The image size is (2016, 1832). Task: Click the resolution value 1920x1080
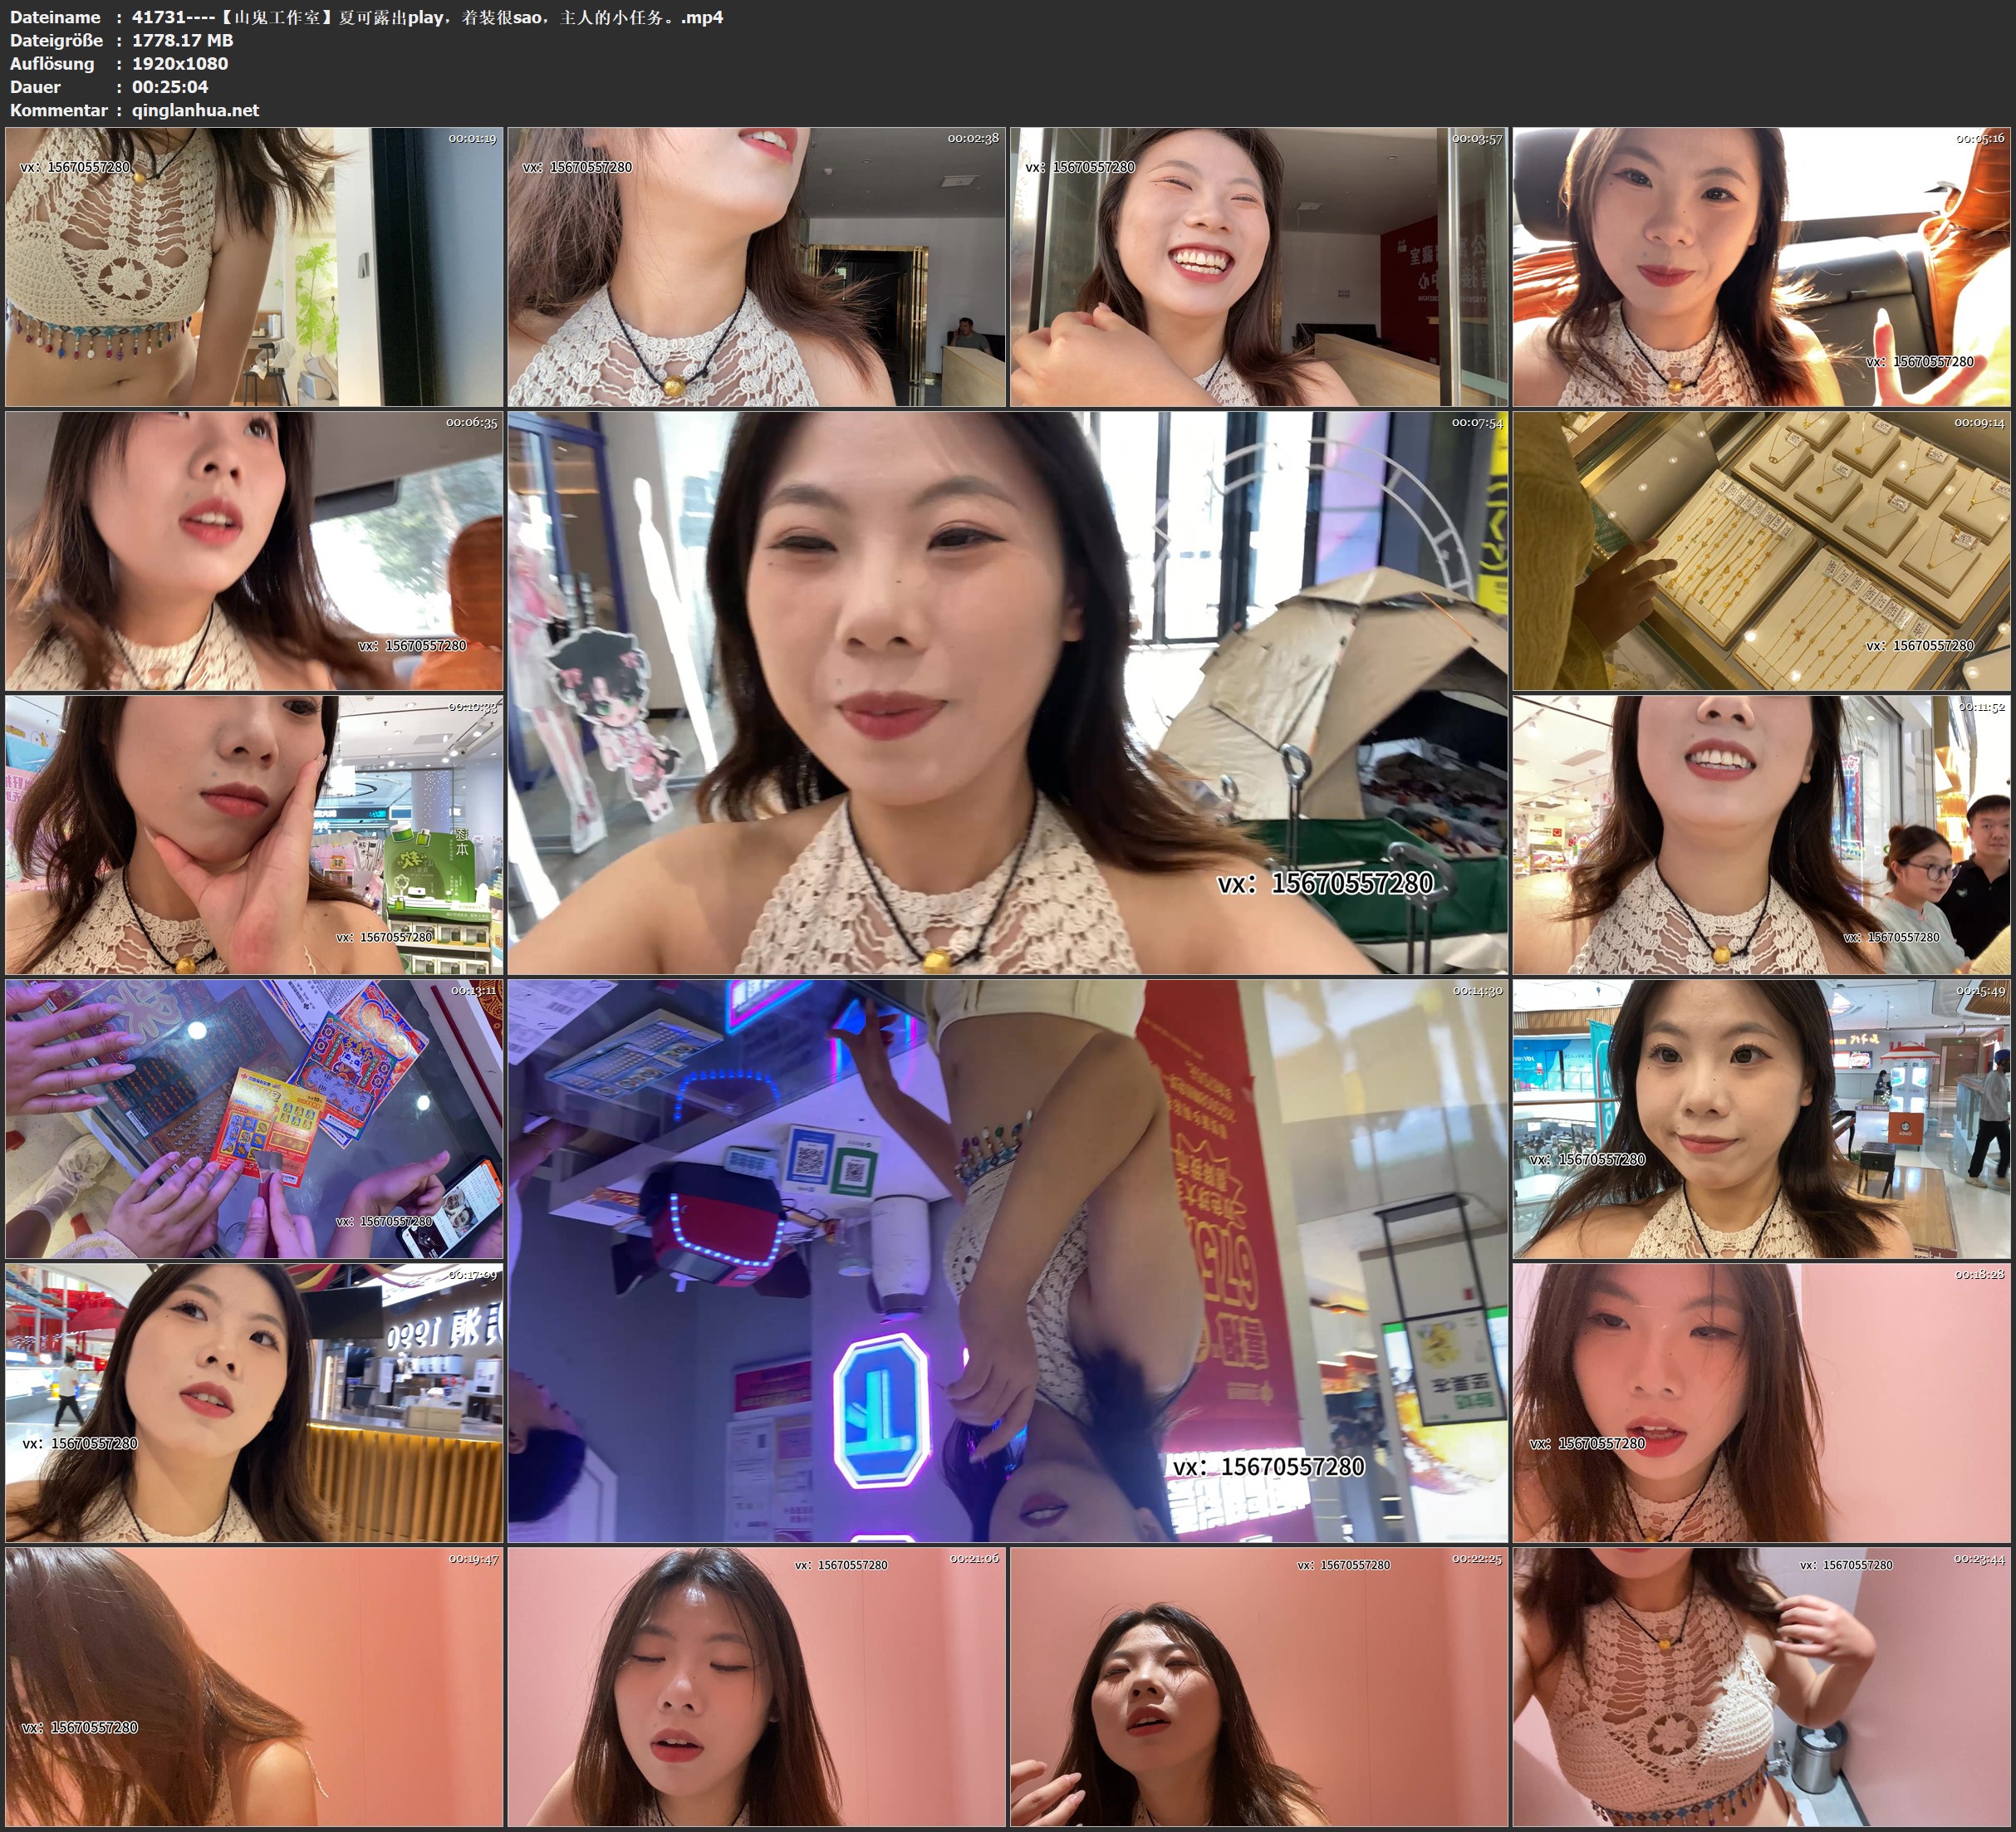click(x=180, y=63)
